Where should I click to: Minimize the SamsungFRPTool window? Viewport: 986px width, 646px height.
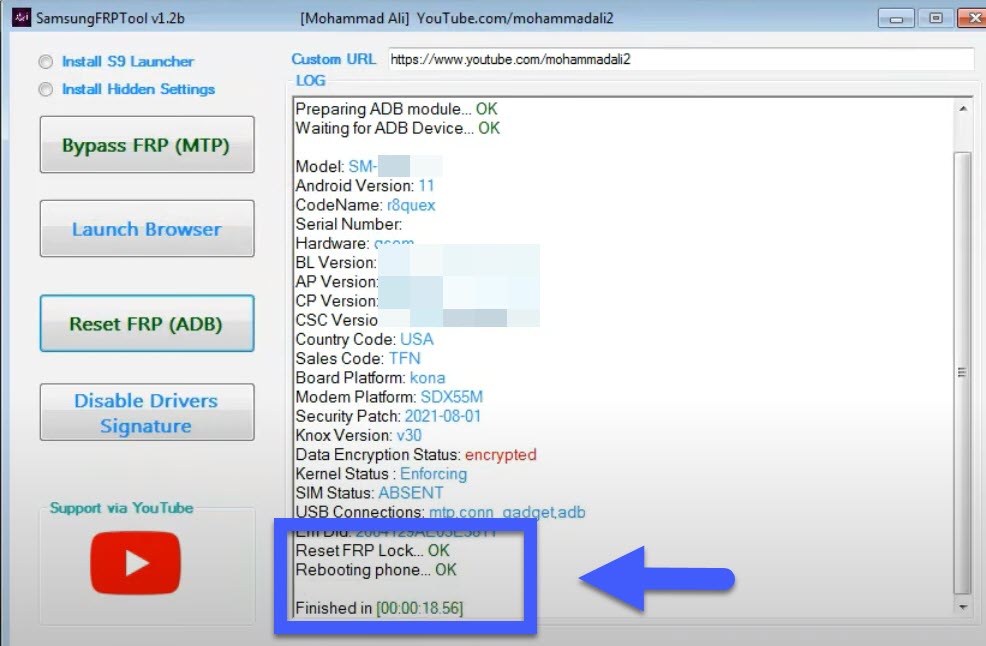coord(896,18)
